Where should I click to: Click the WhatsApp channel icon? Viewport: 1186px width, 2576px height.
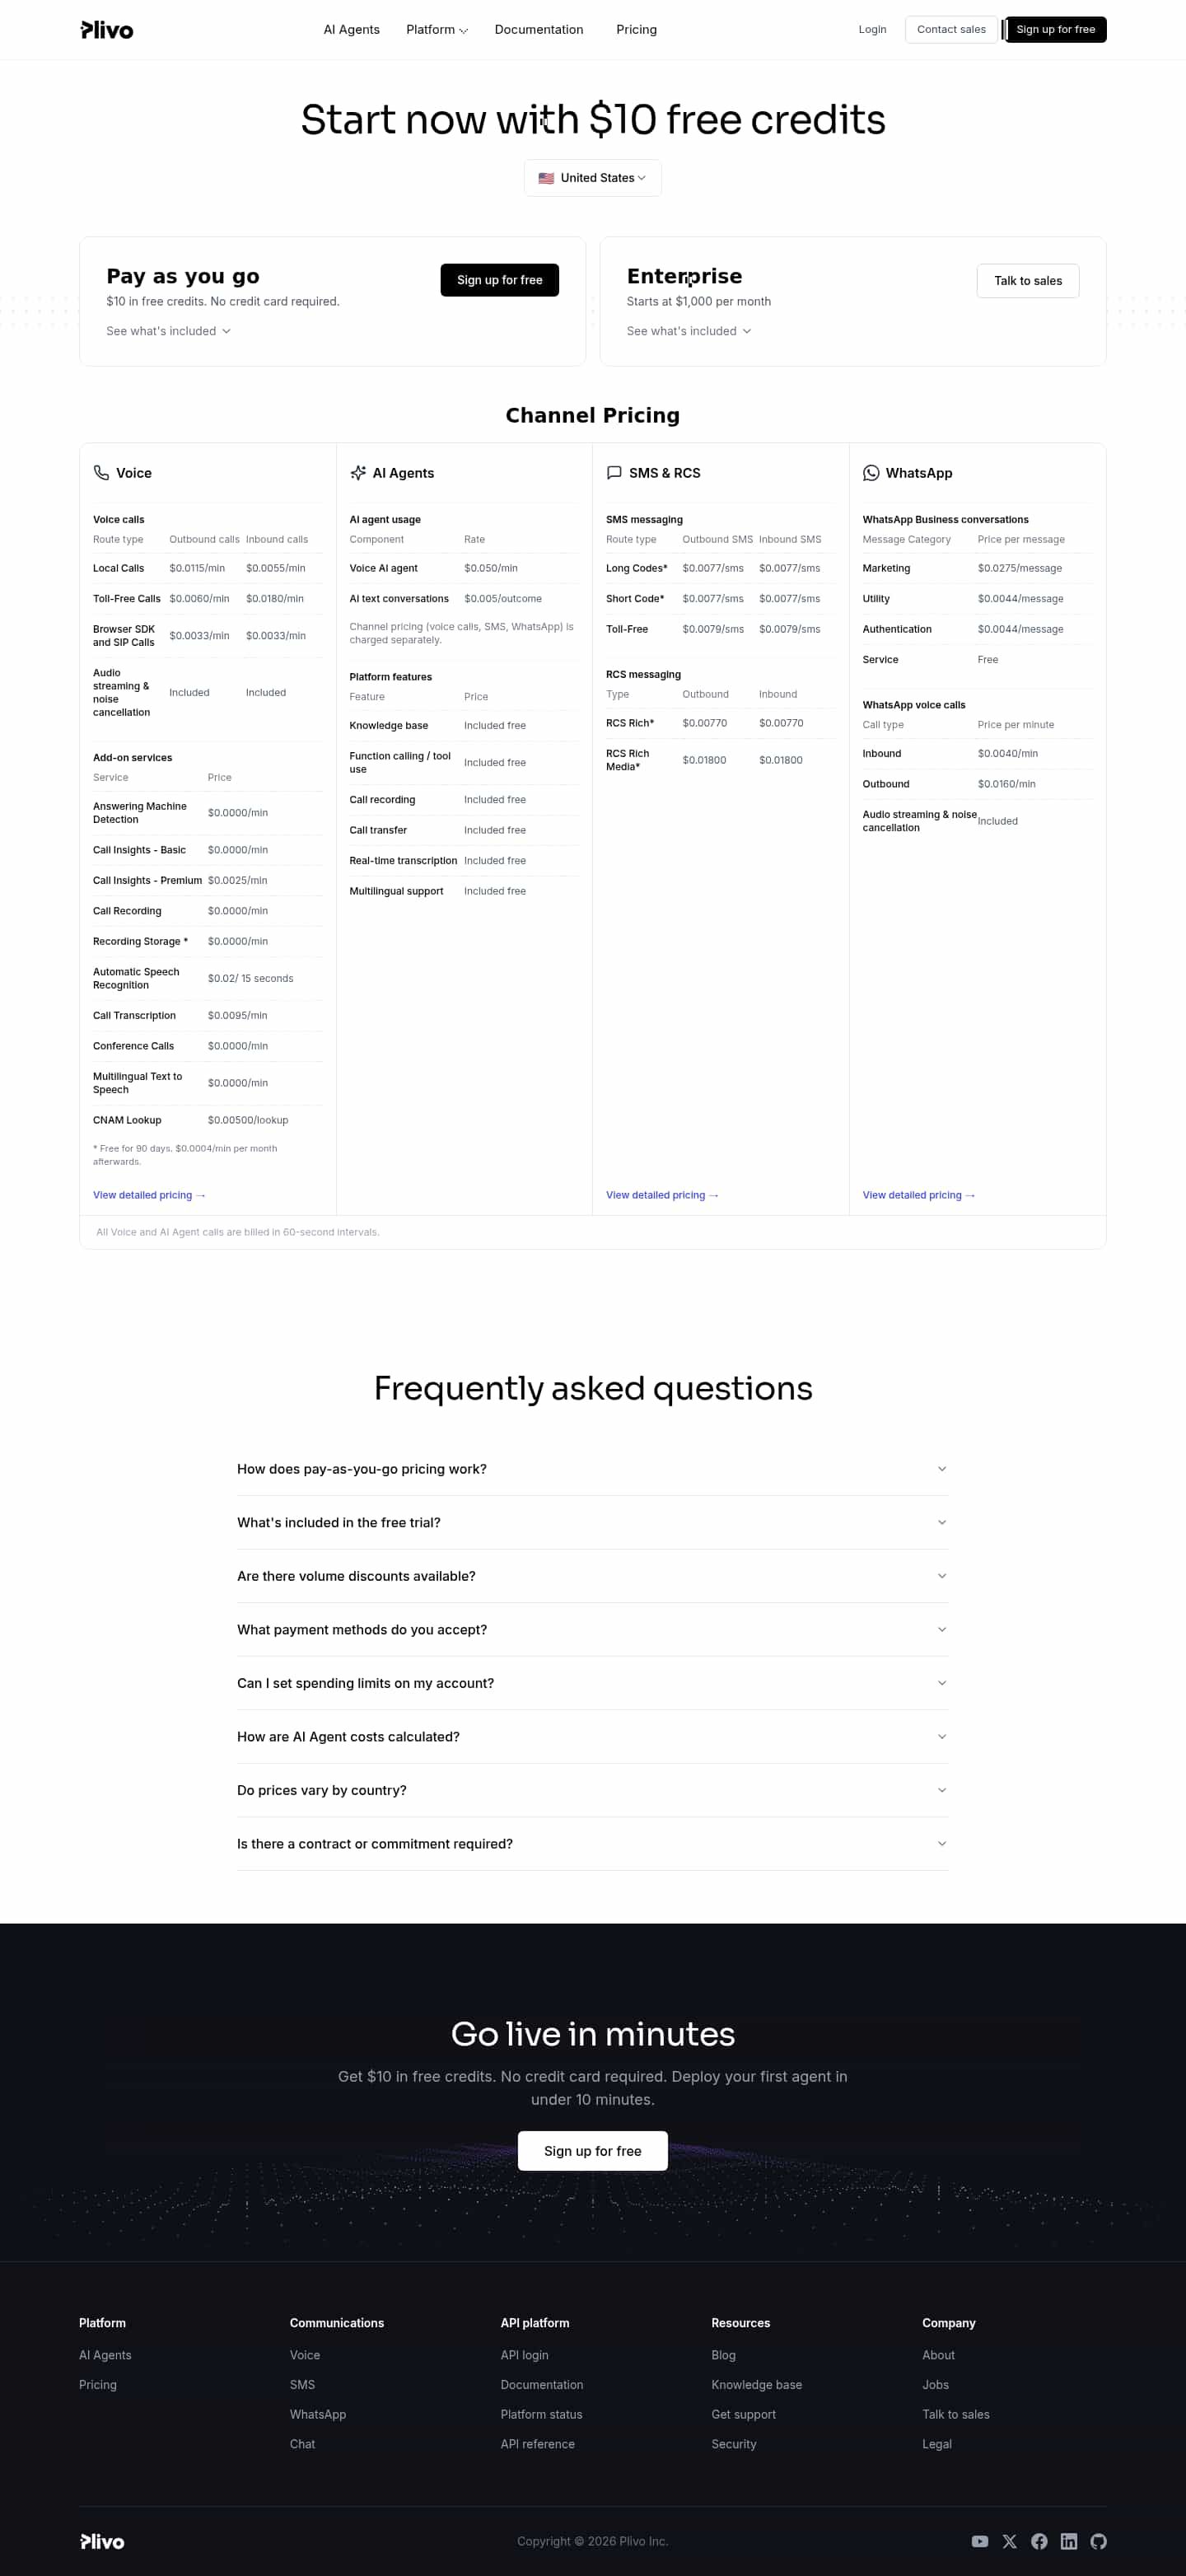tap(871, 473)
